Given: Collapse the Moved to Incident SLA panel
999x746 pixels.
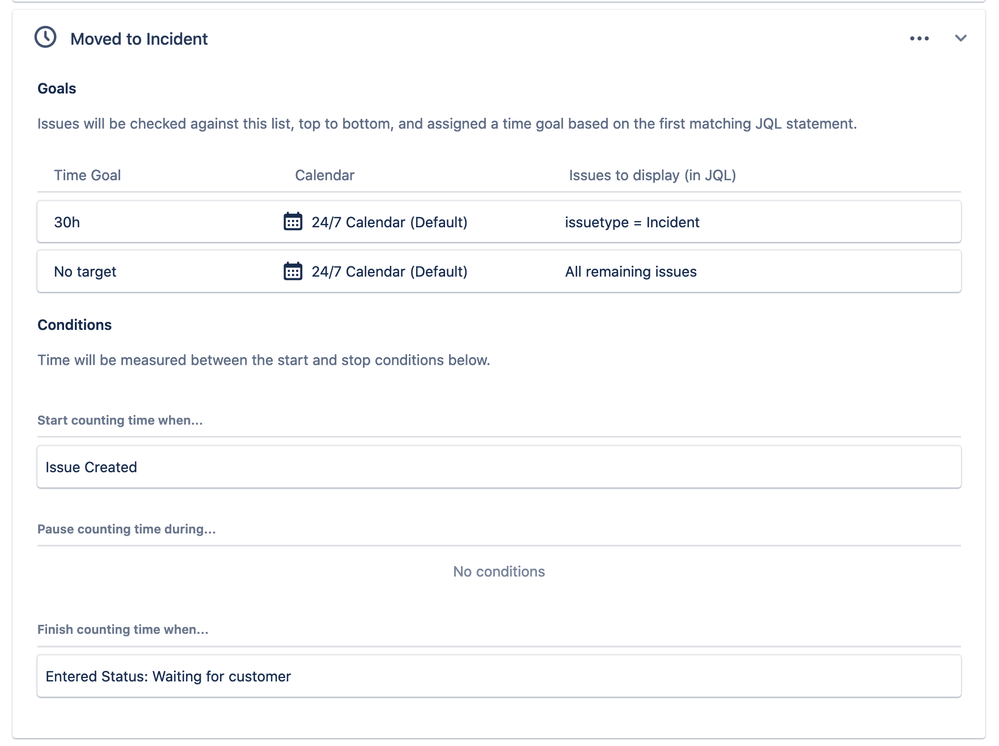Looking at the screenshot, I should [960, 39].
